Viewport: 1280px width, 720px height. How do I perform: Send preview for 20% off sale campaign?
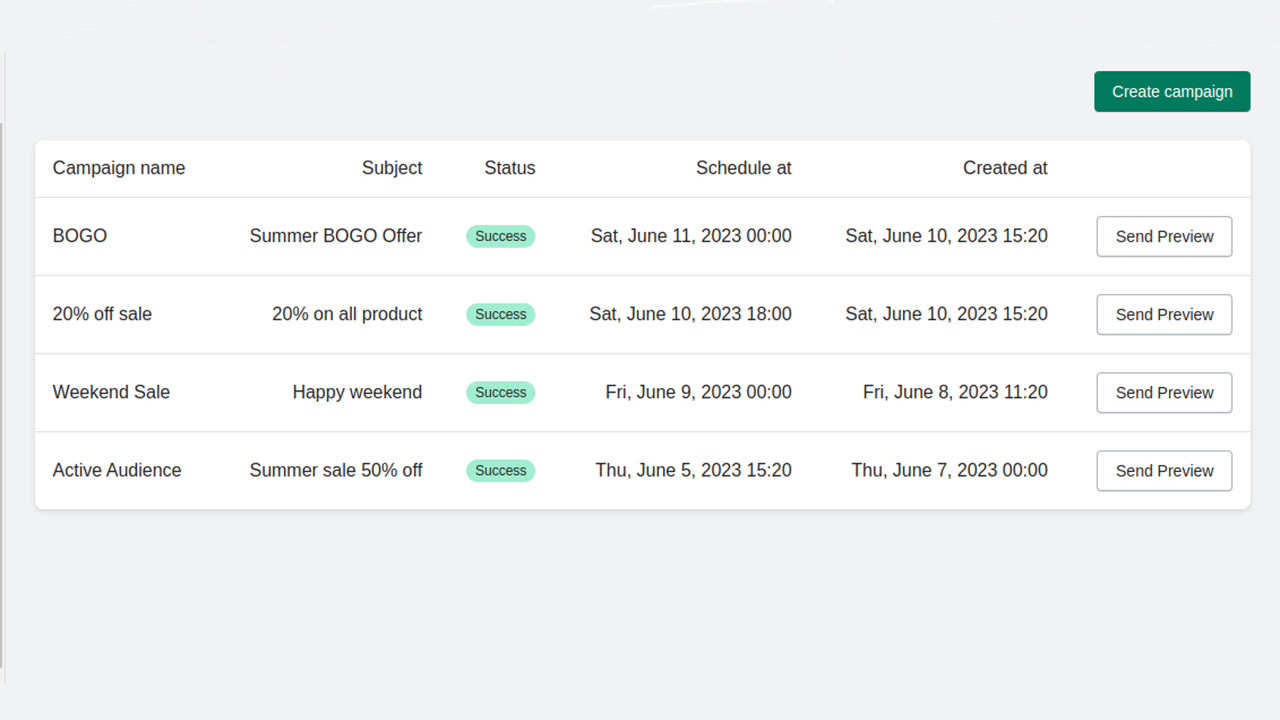point(1164,314)
